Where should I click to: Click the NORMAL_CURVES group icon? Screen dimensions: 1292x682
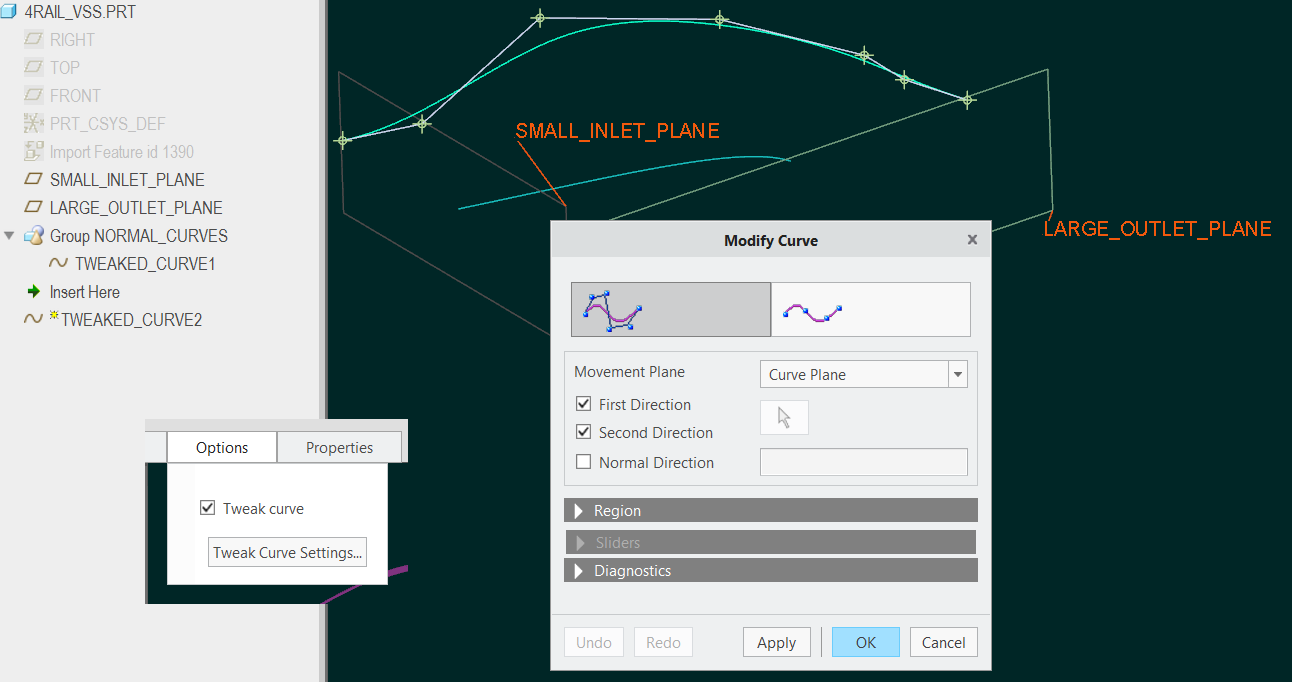coord(34,236)
